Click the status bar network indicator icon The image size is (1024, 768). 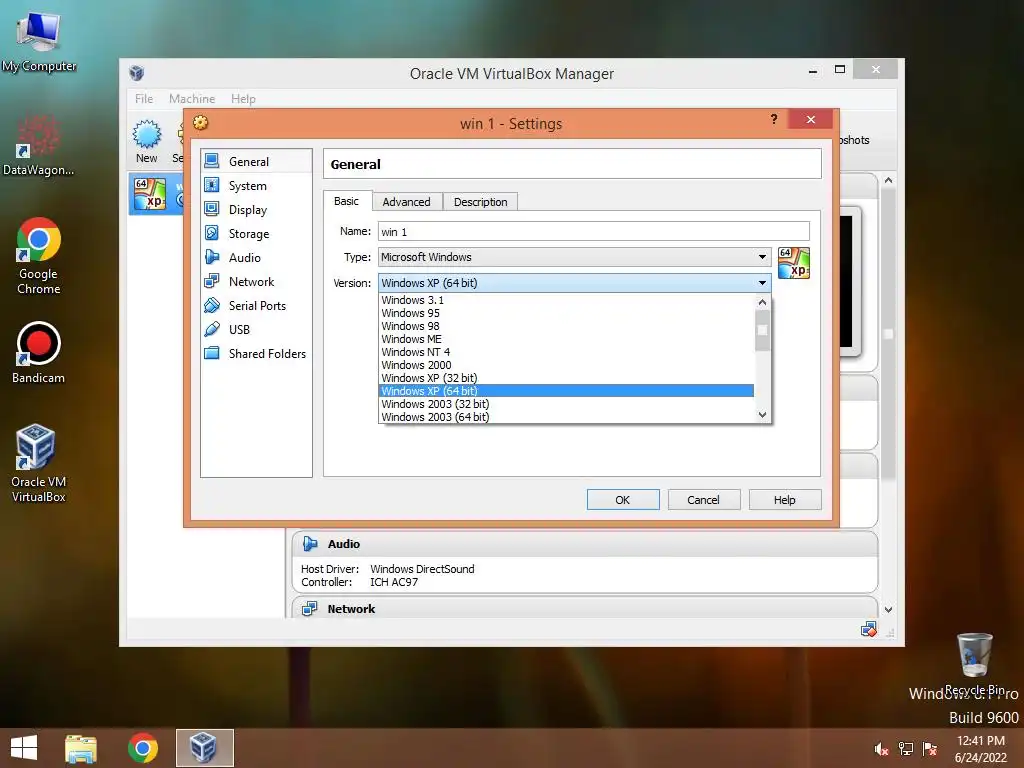[x=869, y=630]
